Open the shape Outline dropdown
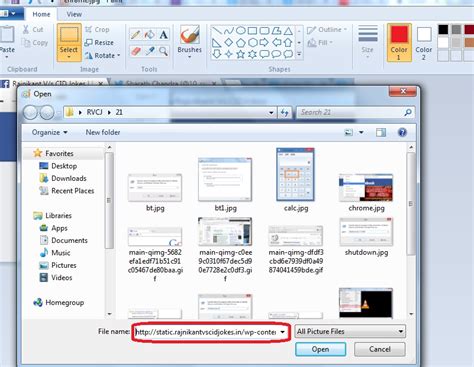The width and height of the screenshot is (474, 367). [327, 30]
